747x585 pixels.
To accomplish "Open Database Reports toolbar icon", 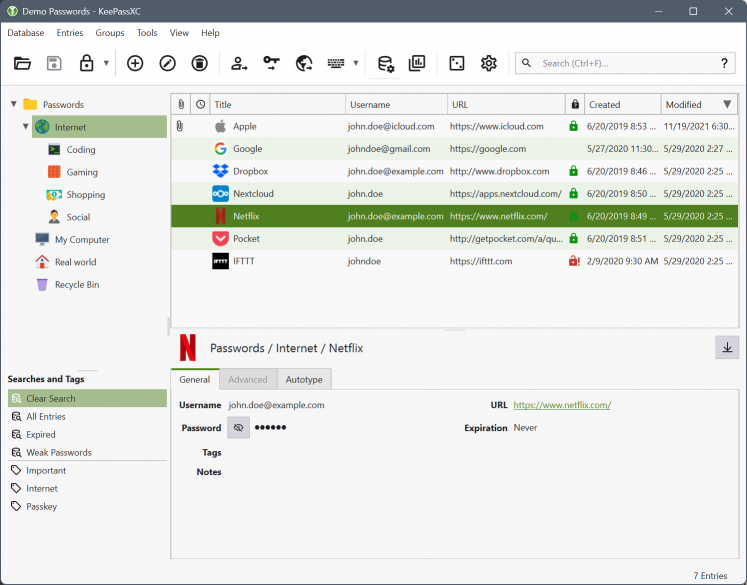I will coord(417,63).
